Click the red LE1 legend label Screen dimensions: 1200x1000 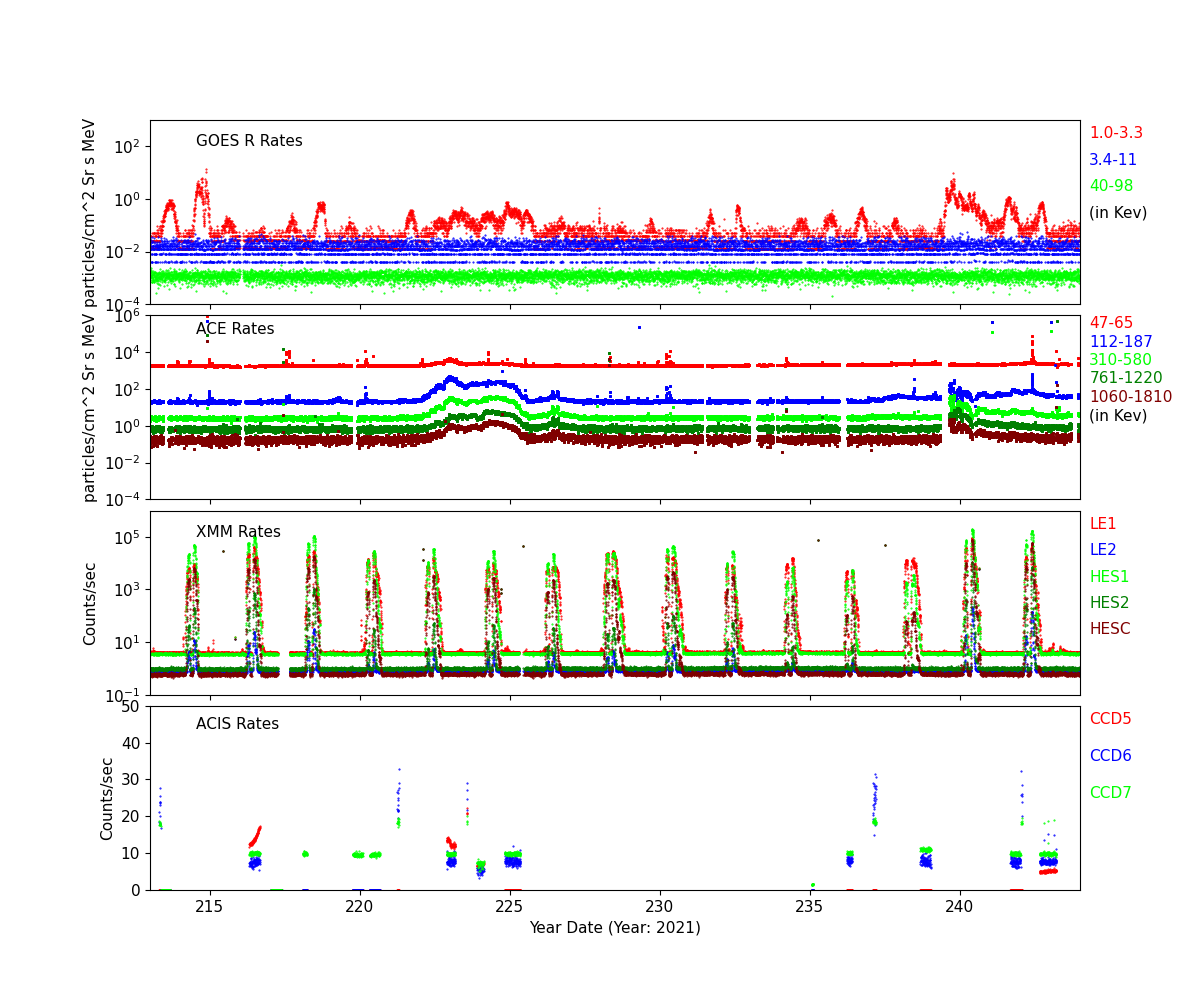pyautogui.click(x=1102, y=524)
